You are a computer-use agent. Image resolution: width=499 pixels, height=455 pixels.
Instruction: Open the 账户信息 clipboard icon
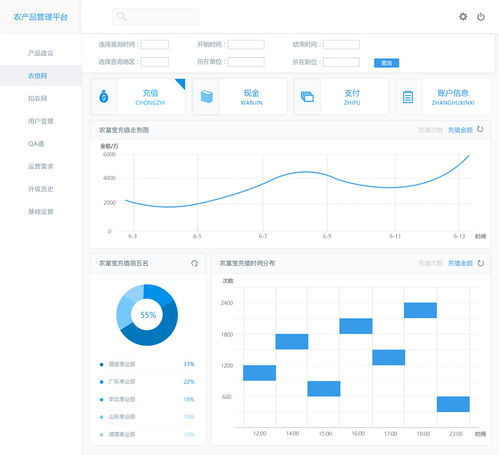408,97
